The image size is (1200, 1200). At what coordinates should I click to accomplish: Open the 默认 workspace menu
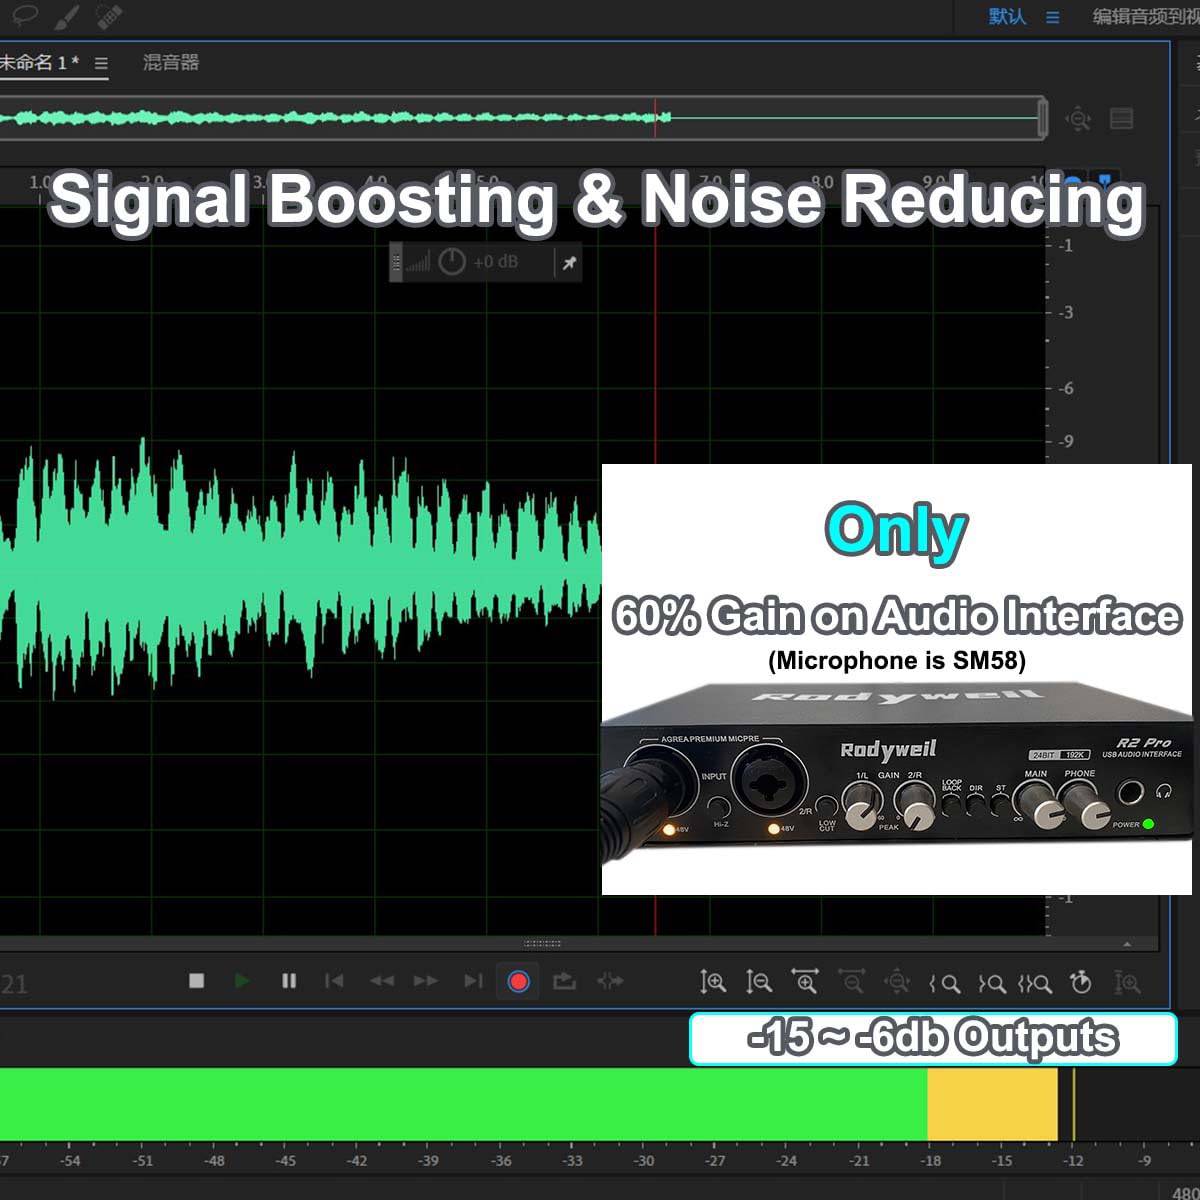(x=1052, y=17)
